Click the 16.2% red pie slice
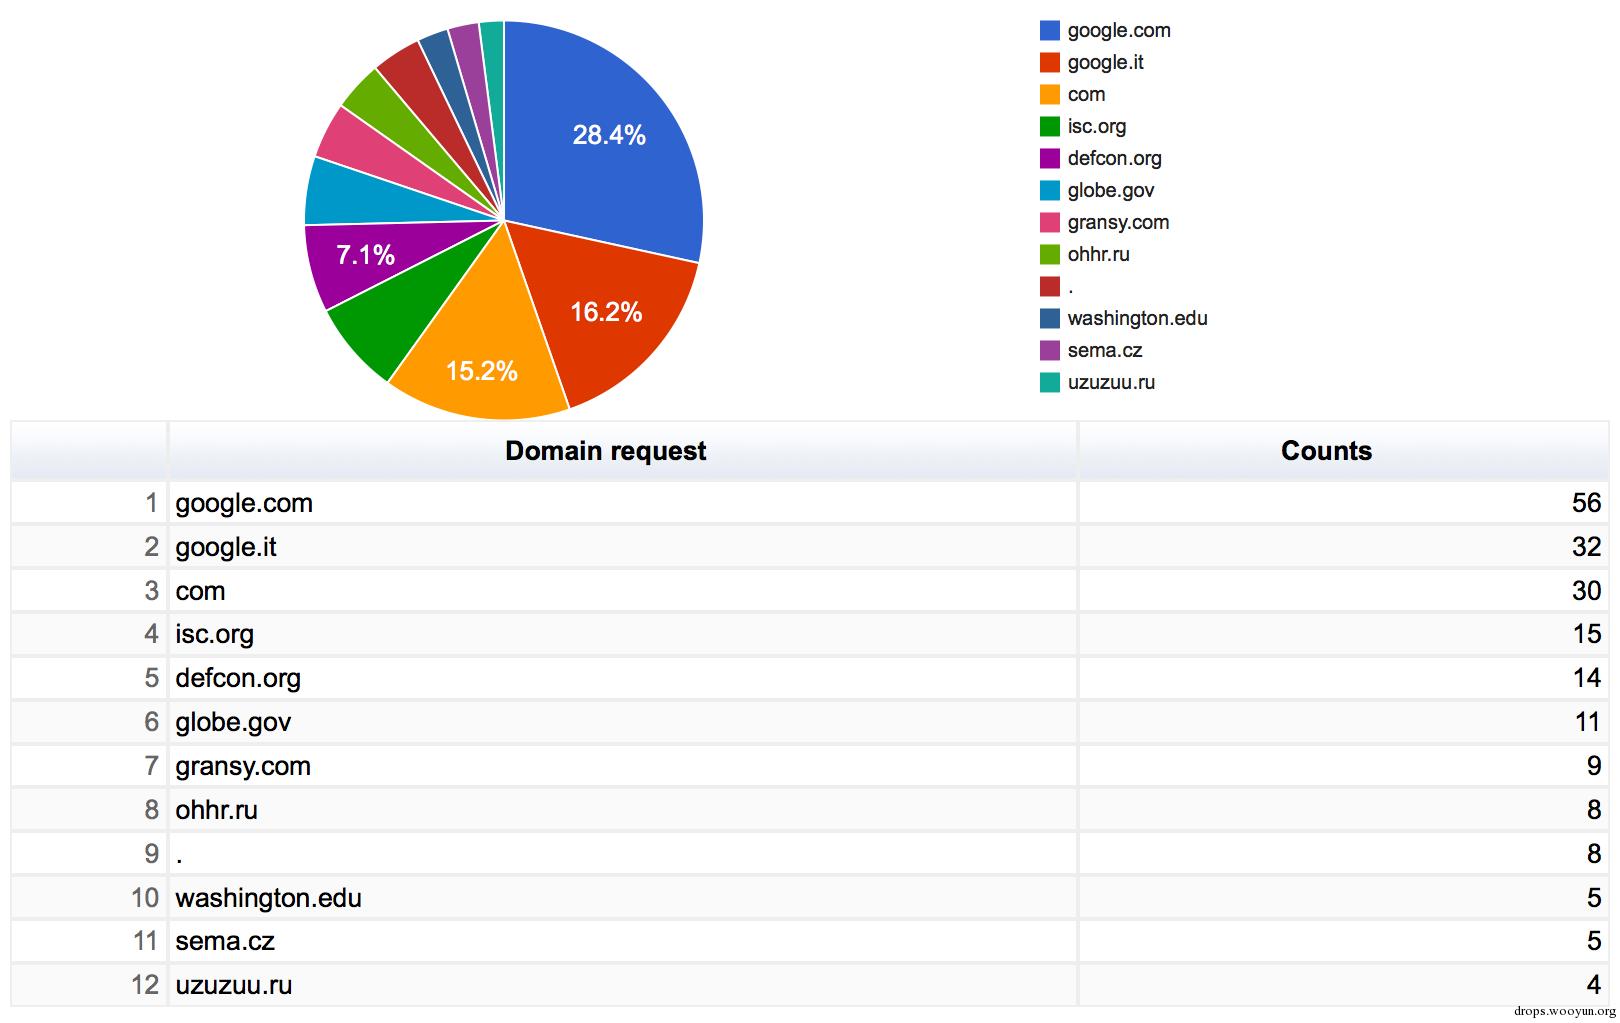Image resolution: width=1620 pixels, height=1023 pixels. tap(605, 315)
